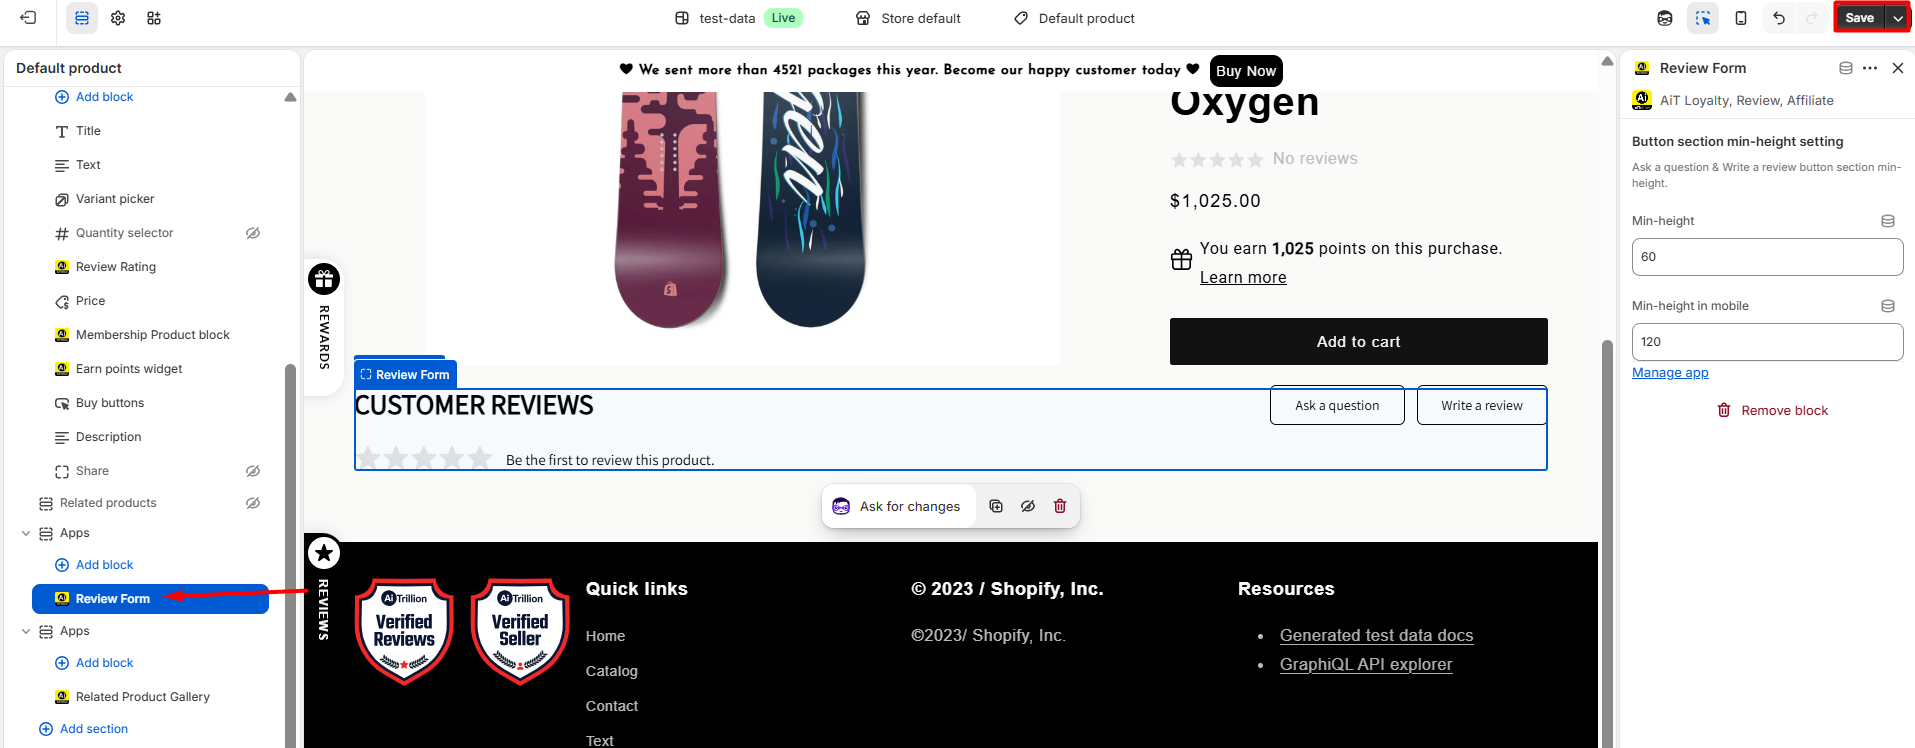Open theme settings gear icon
This screenshot has width=1915, height=748.
click(118, 18)
